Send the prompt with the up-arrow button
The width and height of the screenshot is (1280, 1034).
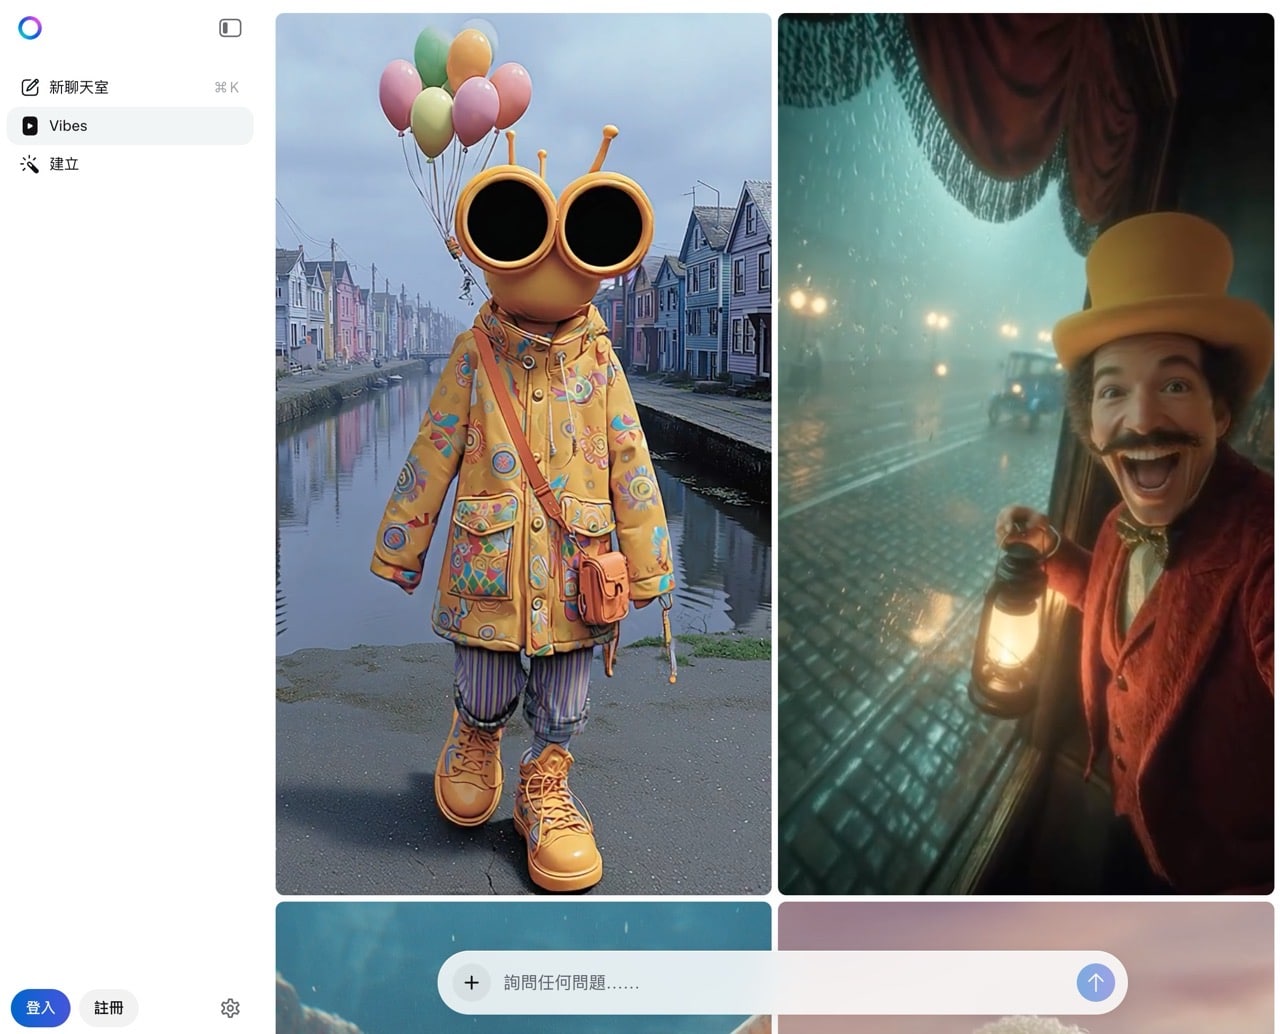click(1095, 983)
